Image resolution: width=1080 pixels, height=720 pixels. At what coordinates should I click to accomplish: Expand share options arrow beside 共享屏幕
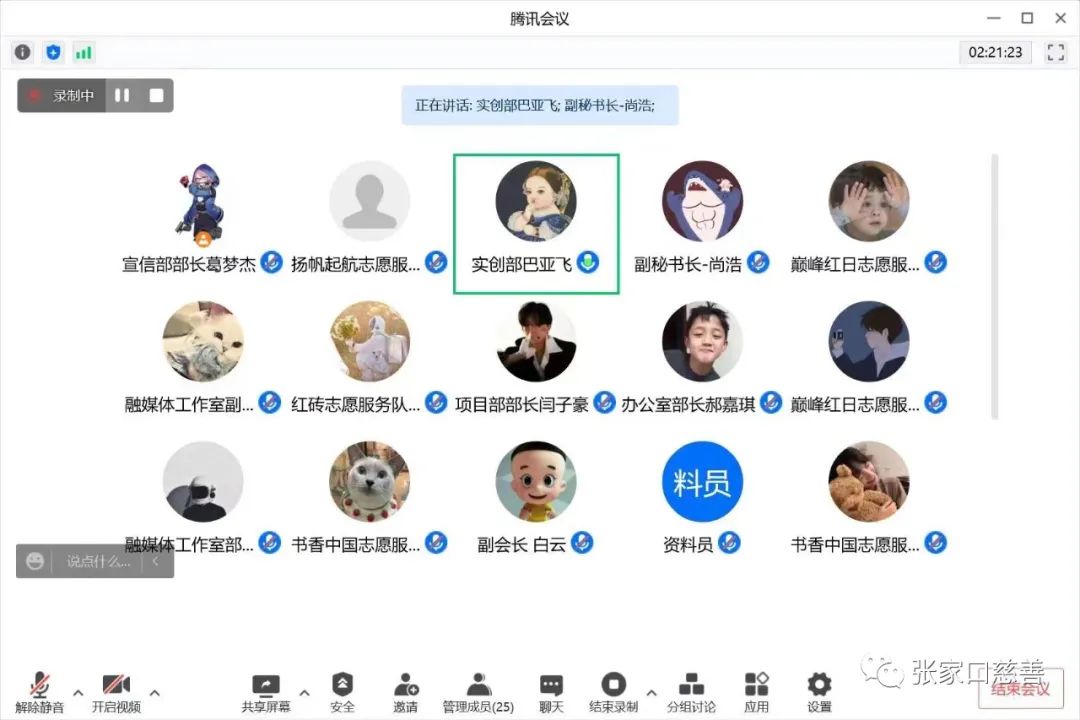point(304,692)
